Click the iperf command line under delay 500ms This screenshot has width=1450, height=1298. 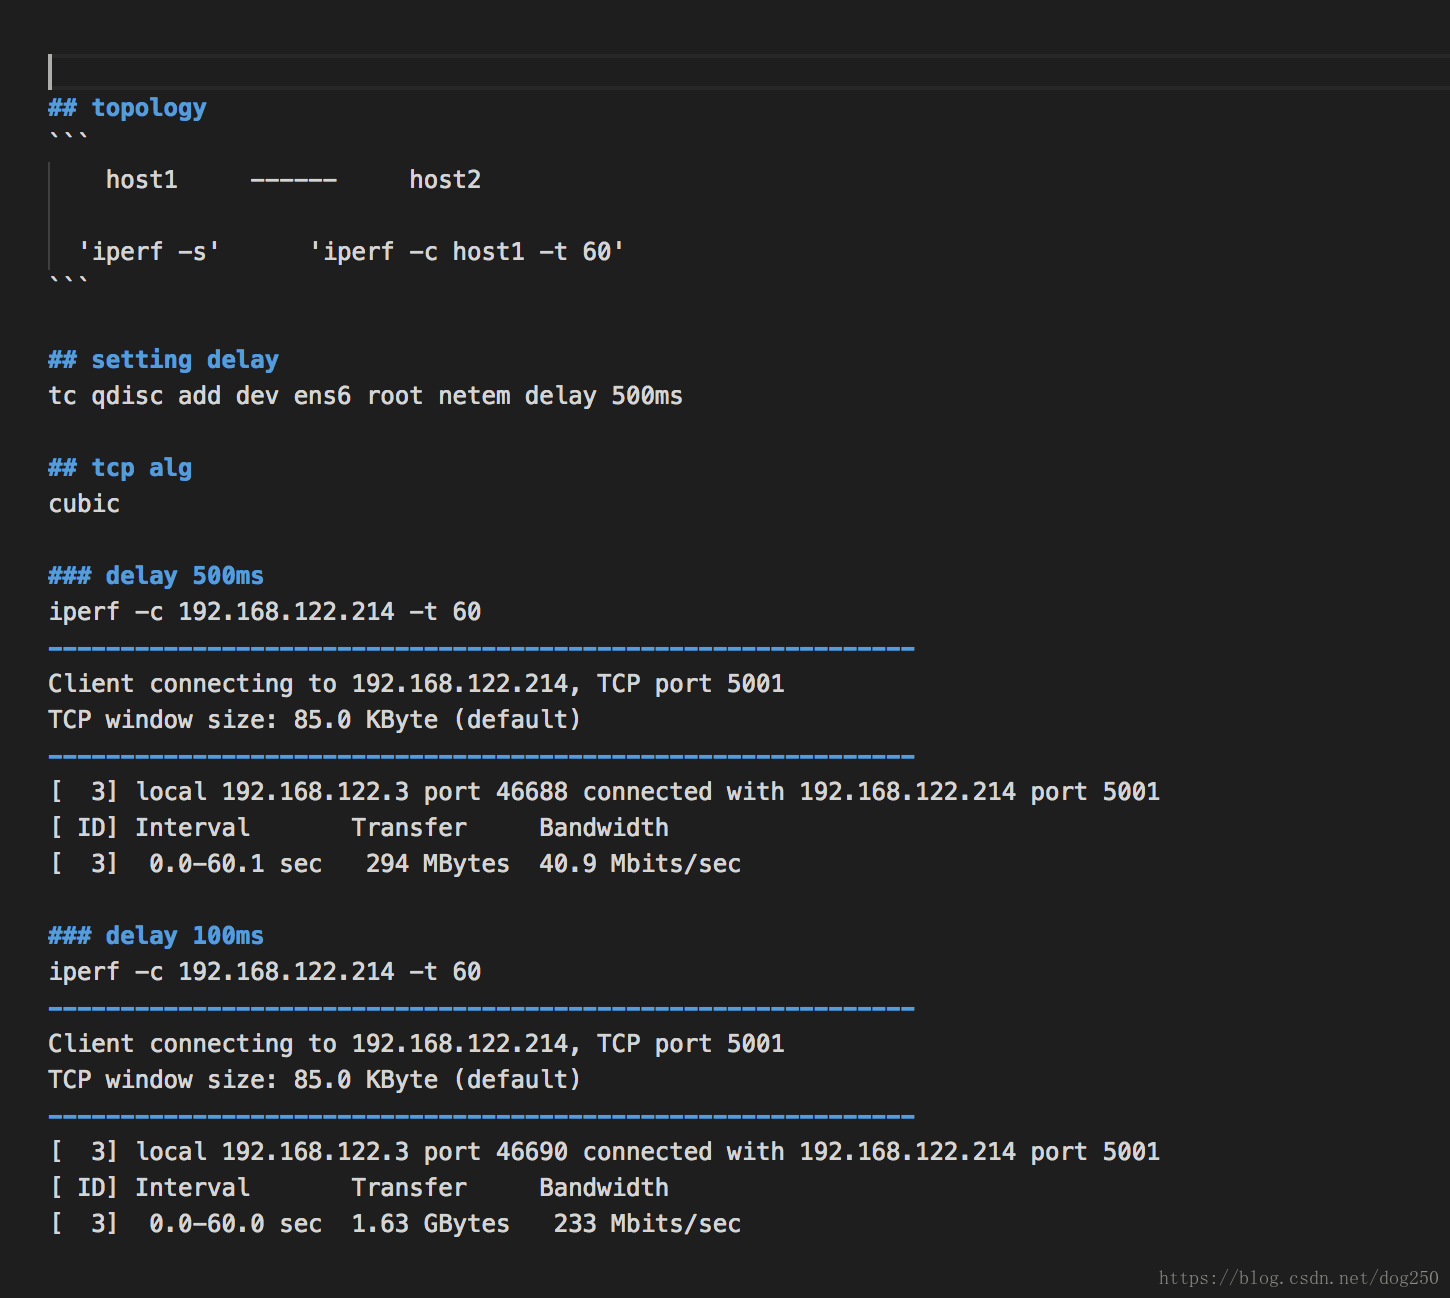pos(265,612)
